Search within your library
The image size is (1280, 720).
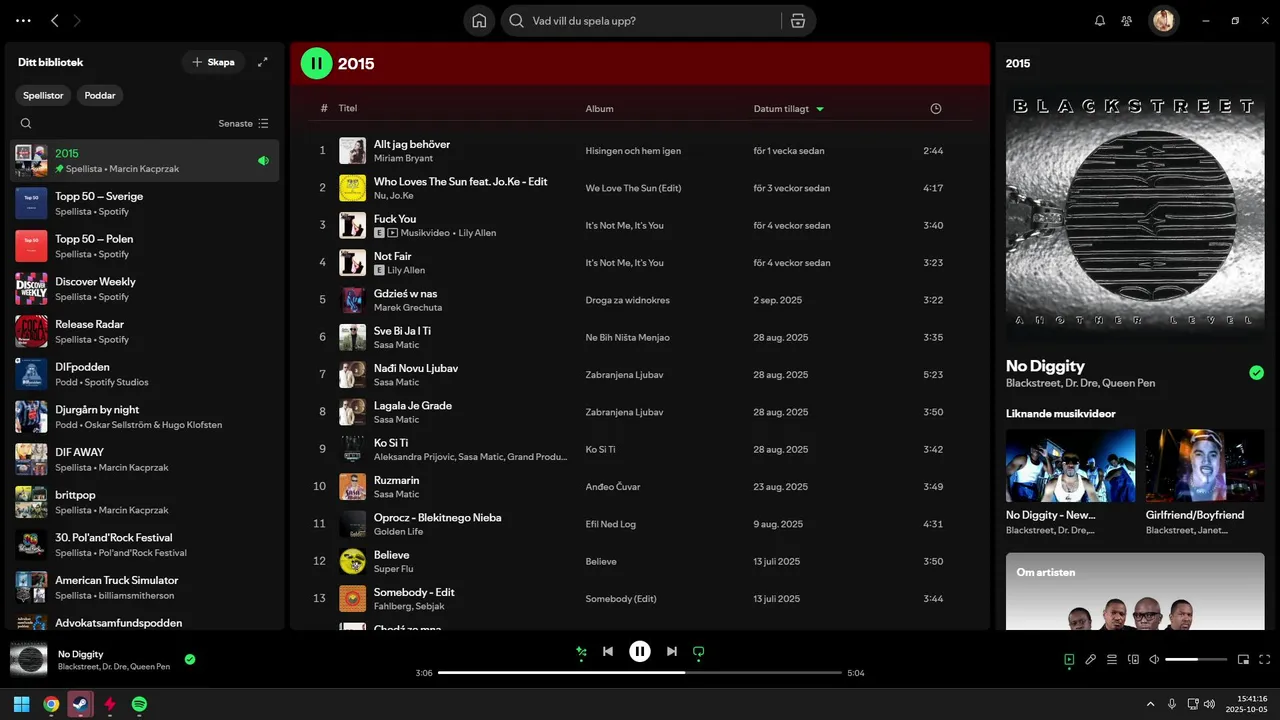(26, 124)
